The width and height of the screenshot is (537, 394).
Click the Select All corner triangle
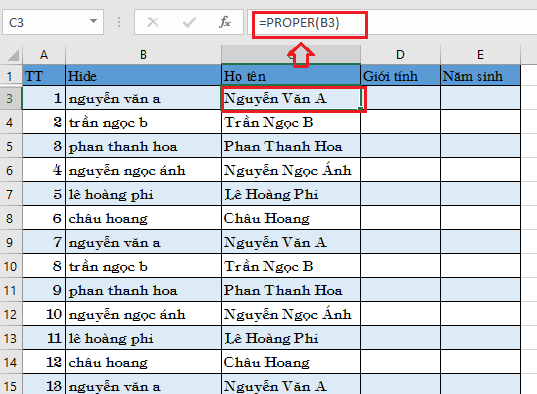pos(13,55)
